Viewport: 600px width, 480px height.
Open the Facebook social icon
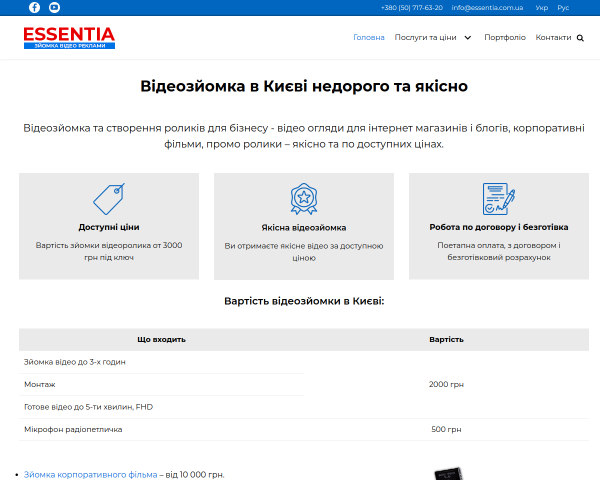(34, 7)
